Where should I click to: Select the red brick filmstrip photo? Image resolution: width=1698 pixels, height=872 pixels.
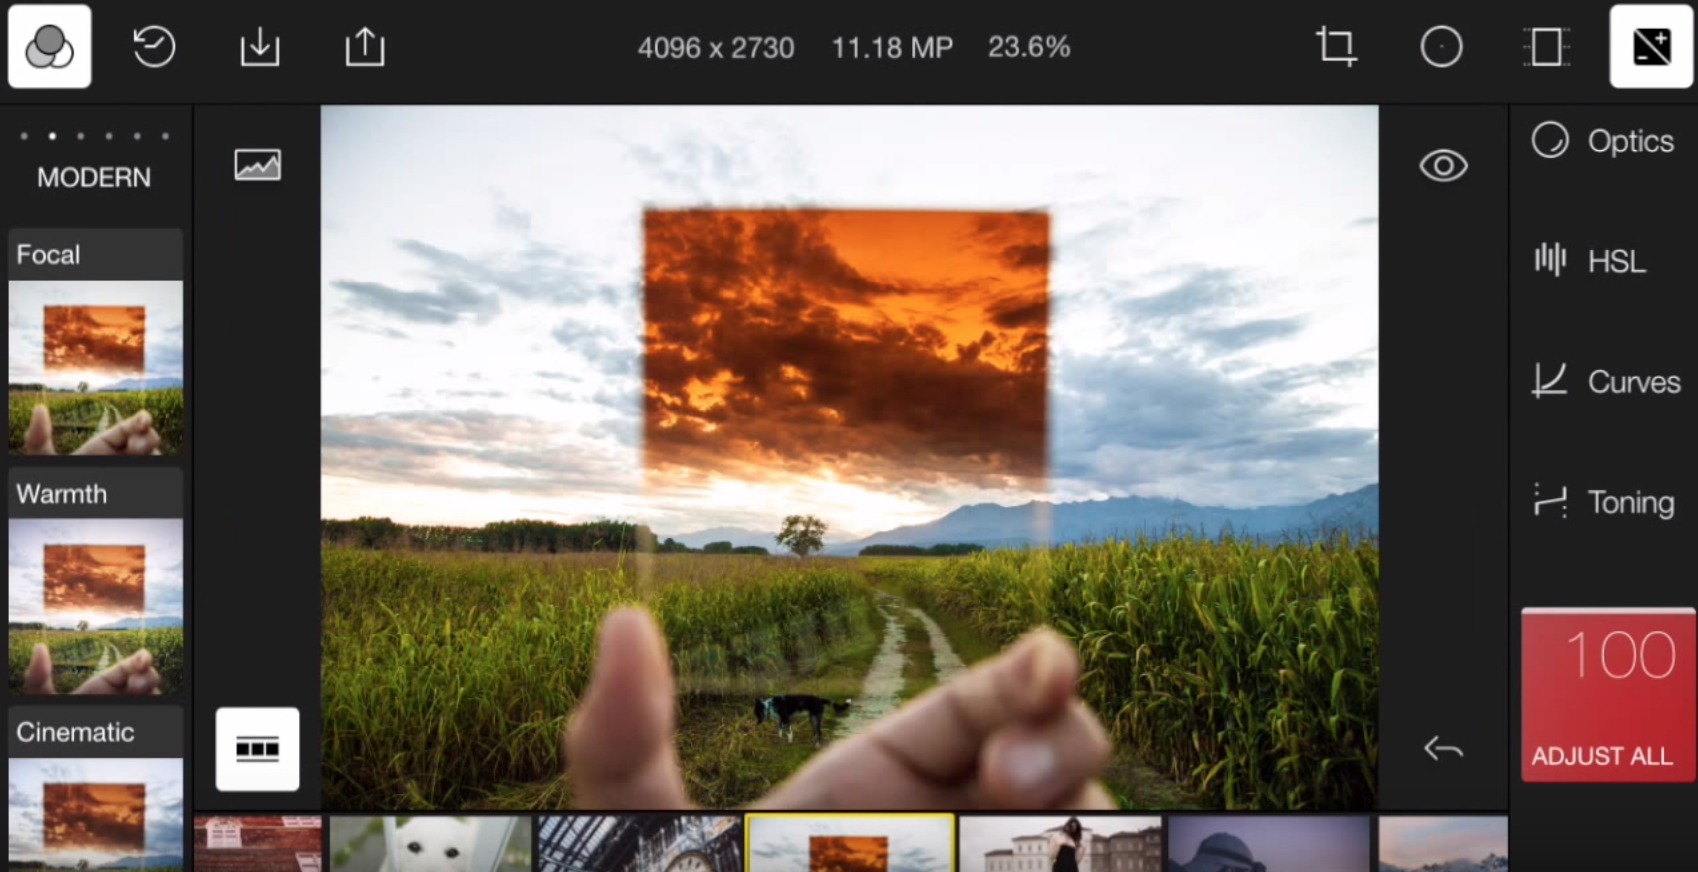258,844
